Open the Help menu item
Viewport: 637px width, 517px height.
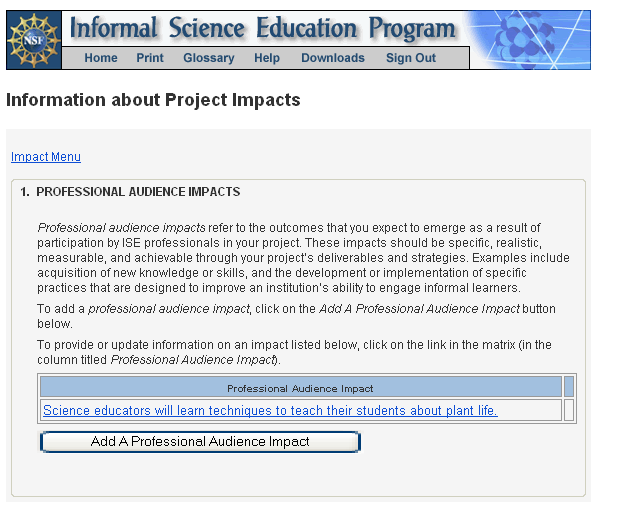[x=267, y=58]
